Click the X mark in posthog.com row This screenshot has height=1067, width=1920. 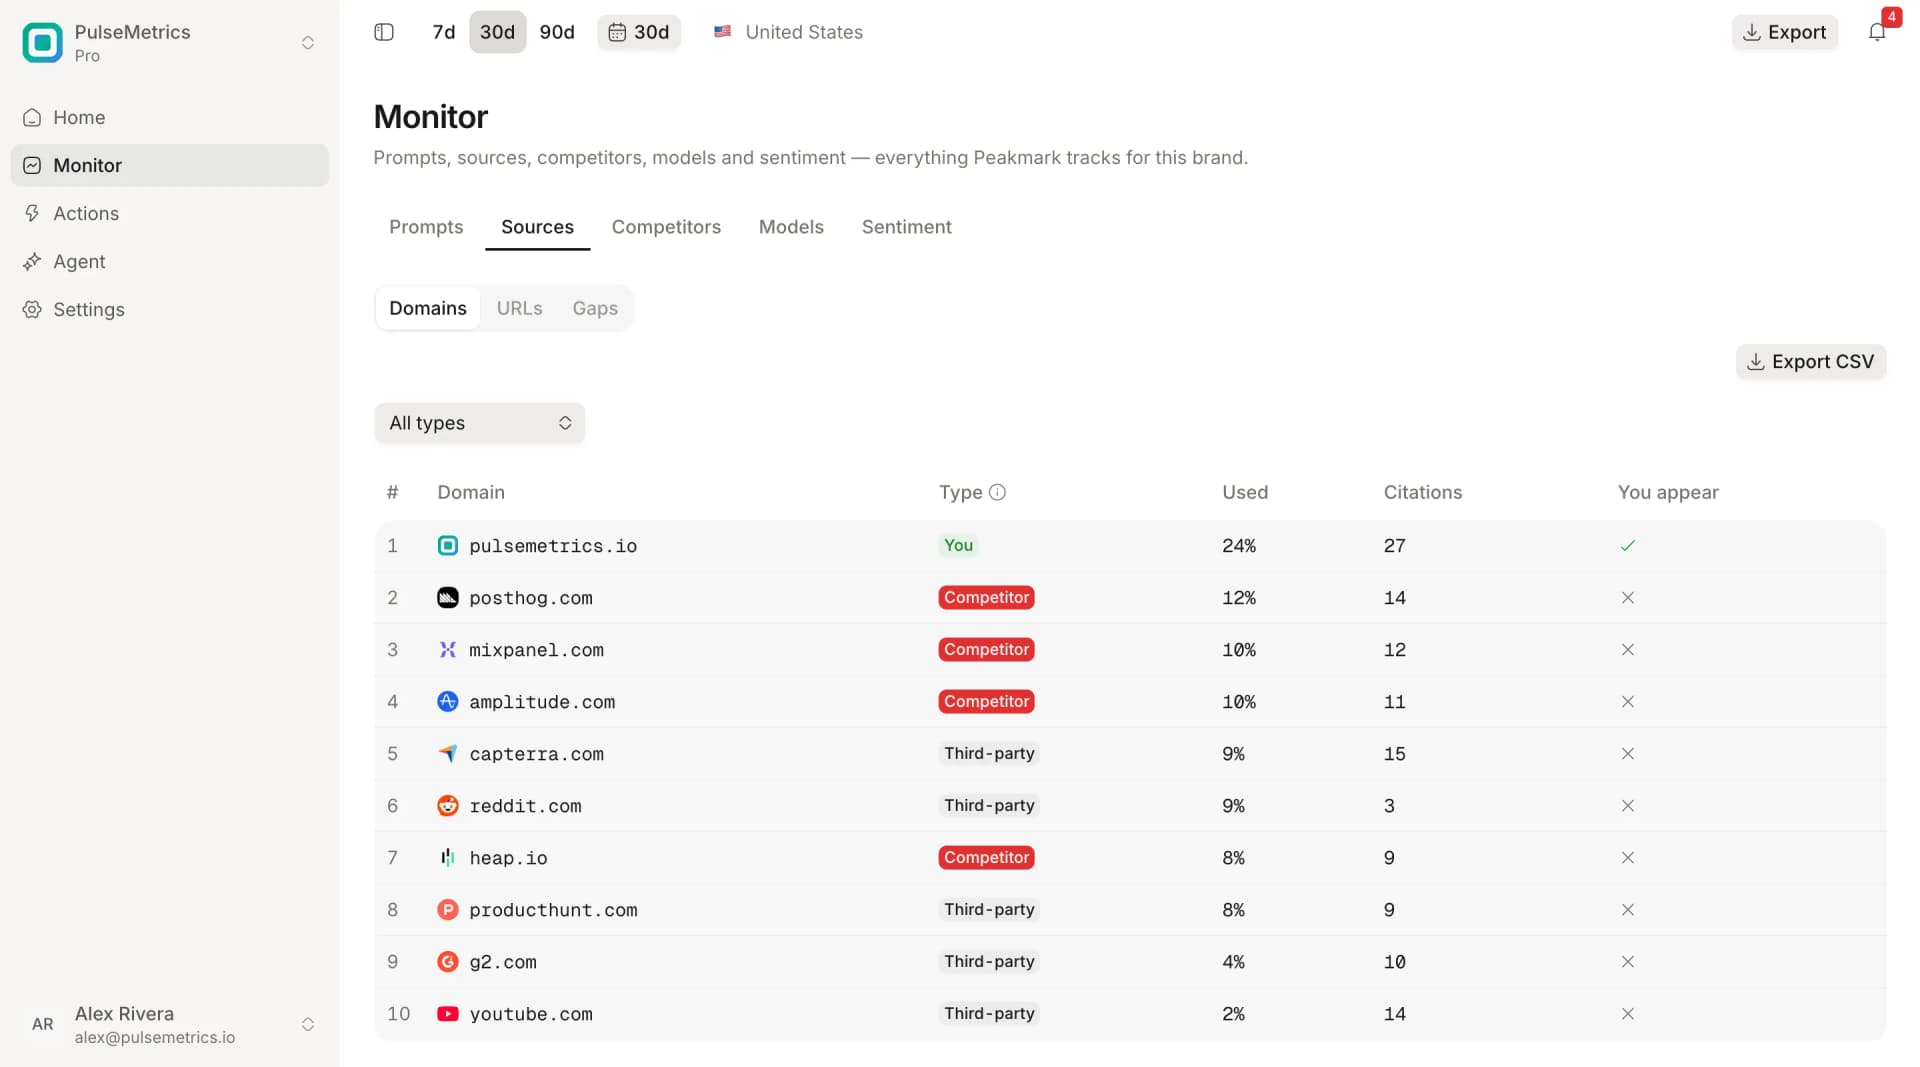(1628, 598)
